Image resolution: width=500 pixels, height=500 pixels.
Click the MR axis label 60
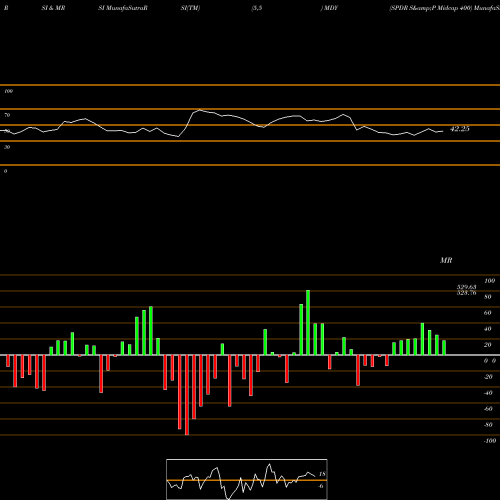(488, 313)
